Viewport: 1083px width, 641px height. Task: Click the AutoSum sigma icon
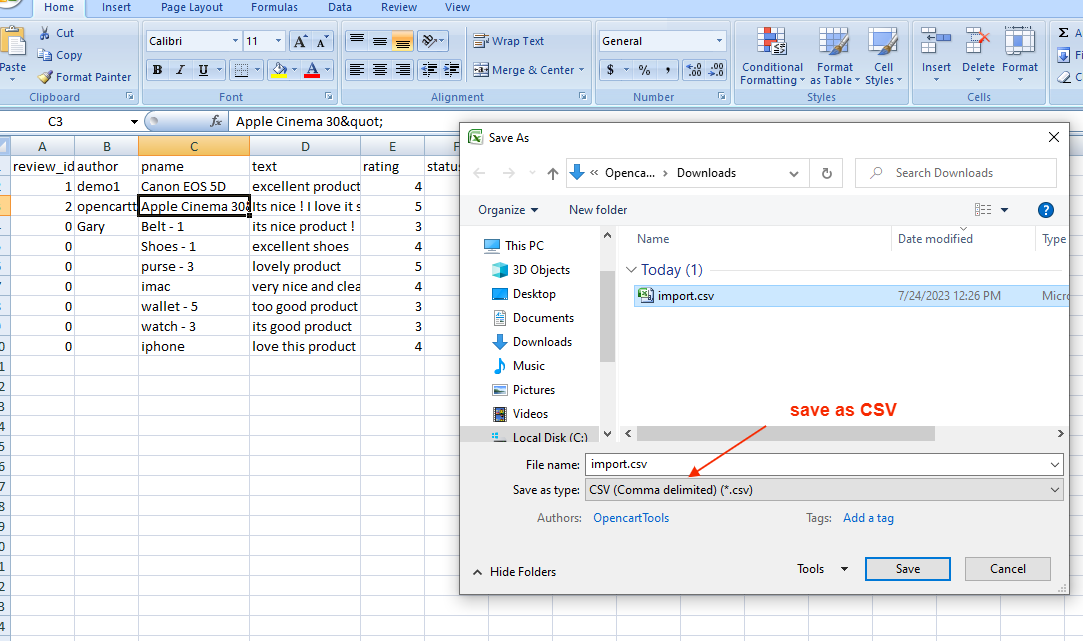pyautogui.click(x=1064, y=32)
